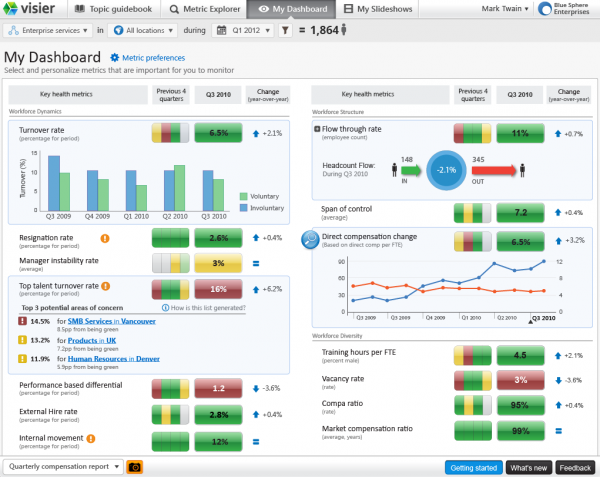Select the Q3 2010 marker on compensation chart
The width and height of the screenshot is (600, 477).
point(530,322)
